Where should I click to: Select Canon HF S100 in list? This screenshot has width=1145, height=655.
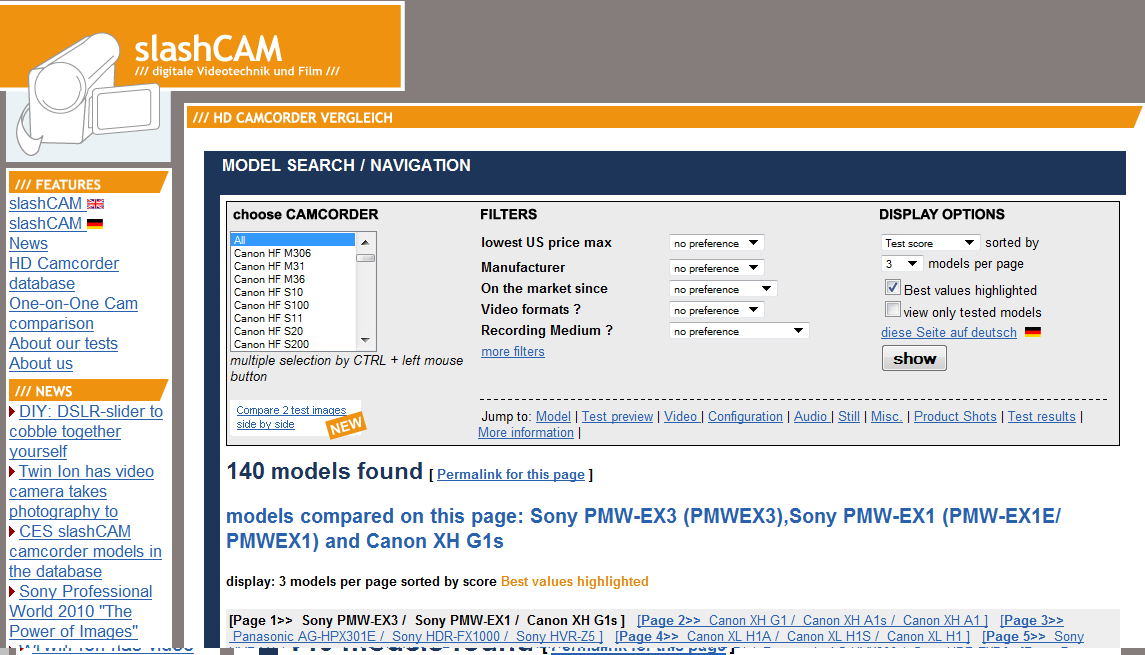pos(293,305)
